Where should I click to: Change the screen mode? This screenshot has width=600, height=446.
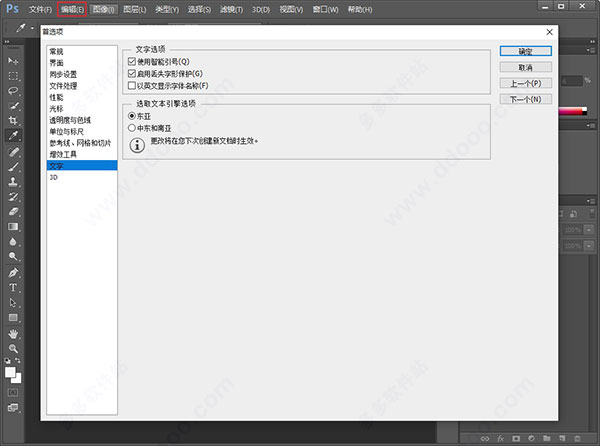pyautogui.click(x=13, y=408)
